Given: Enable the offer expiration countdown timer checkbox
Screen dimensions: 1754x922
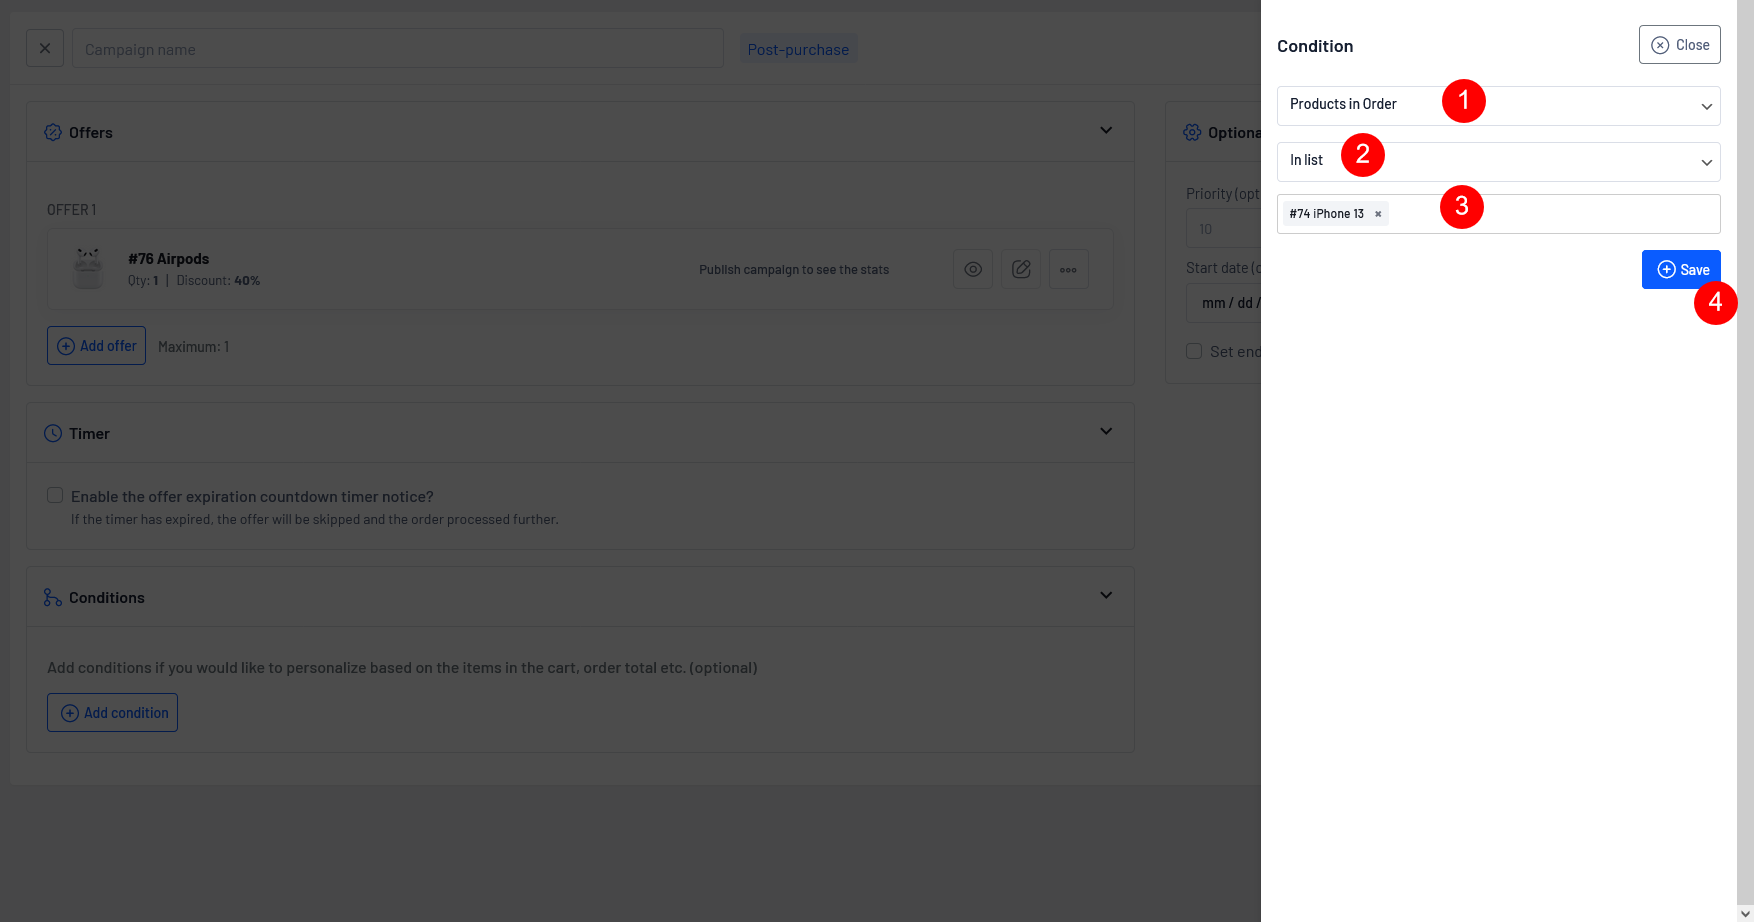Looking at the screenshot, I should (x=55, y=496).
